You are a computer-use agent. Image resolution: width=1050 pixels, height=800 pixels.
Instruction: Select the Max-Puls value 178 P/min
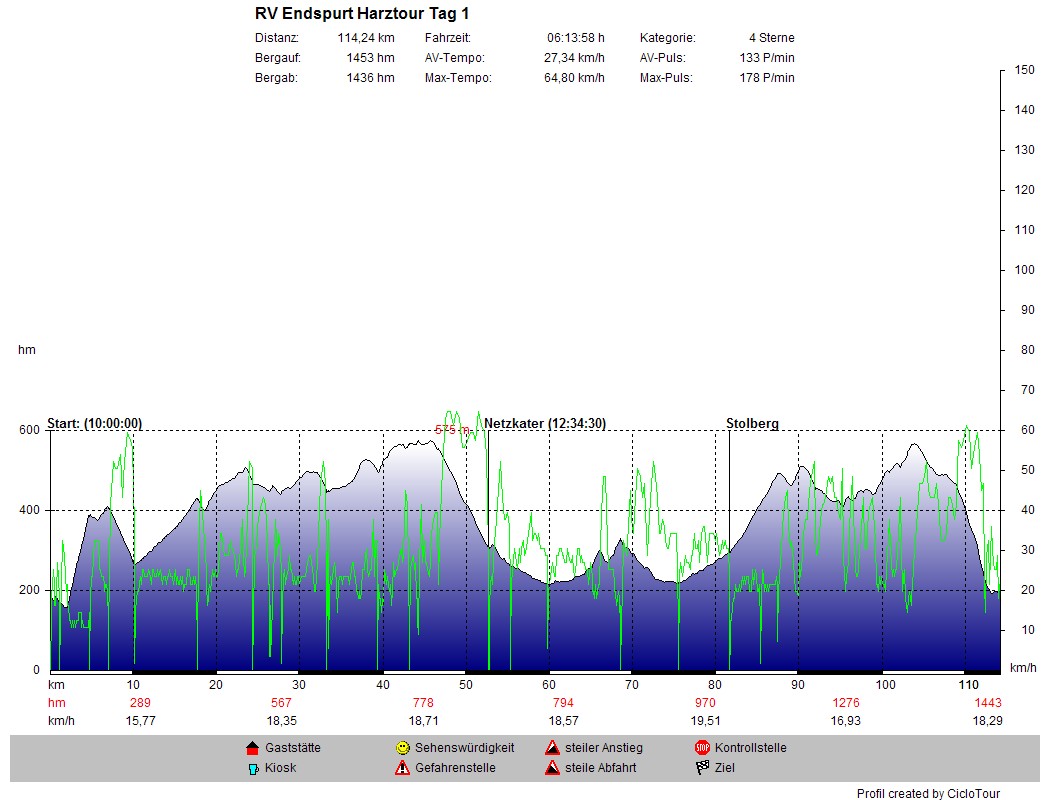click(x=767, y=78)
